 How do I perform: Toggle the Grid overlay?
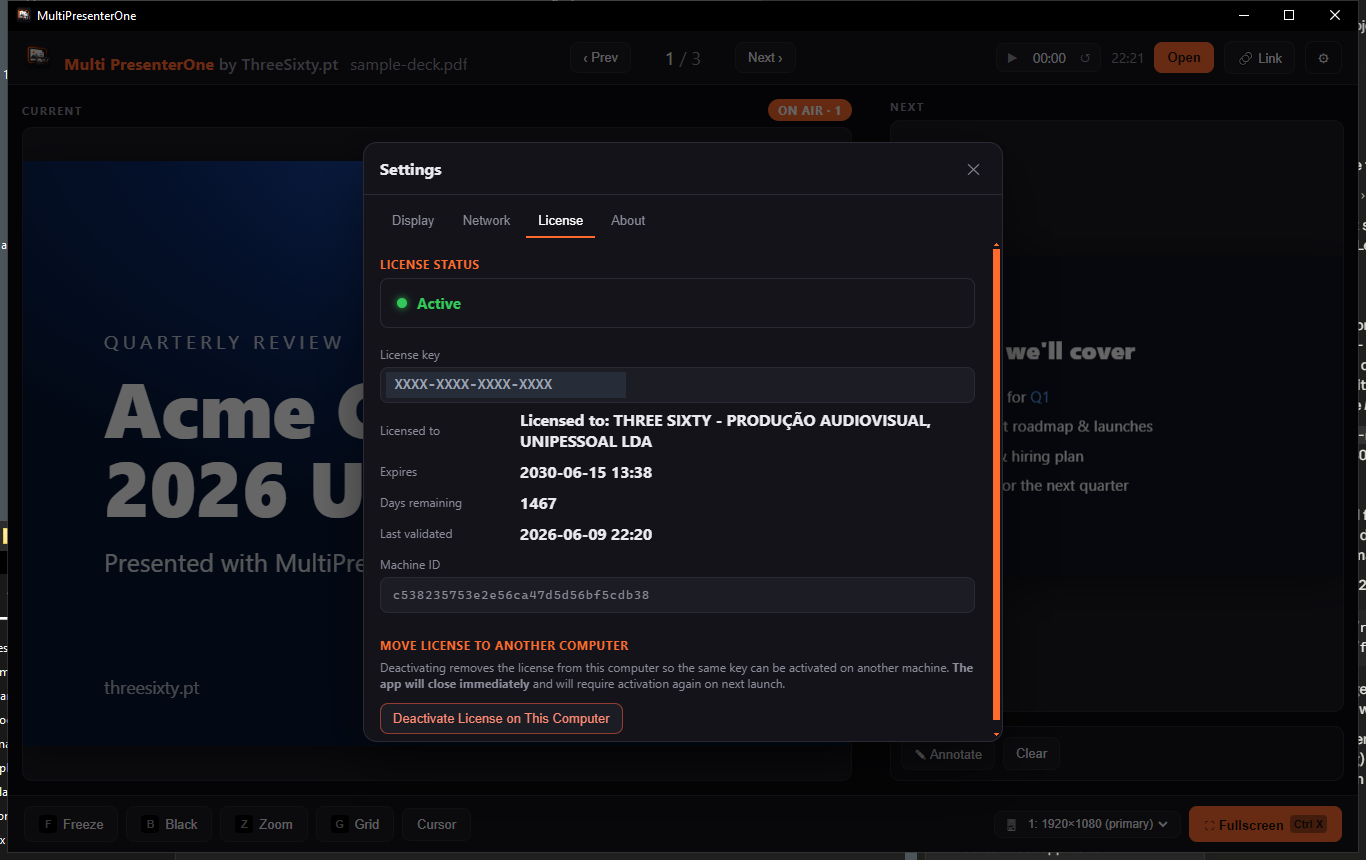pyautogui.click(x=355, y=824)
